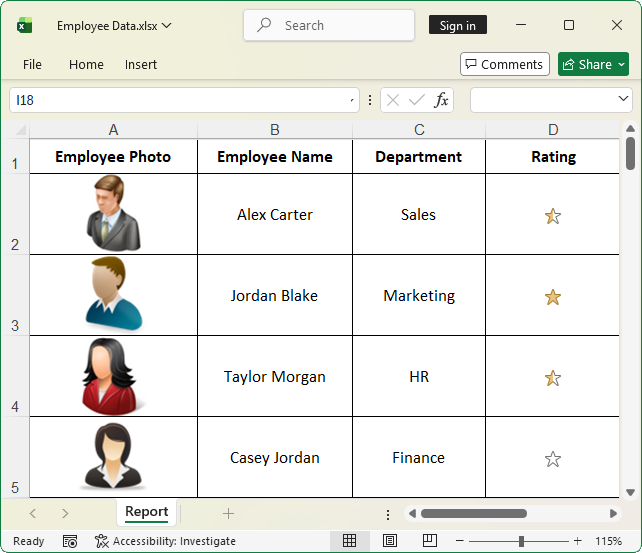Add a new sheet with plus icon
Screen dimensions: 642x553
[x=228, y=513]
